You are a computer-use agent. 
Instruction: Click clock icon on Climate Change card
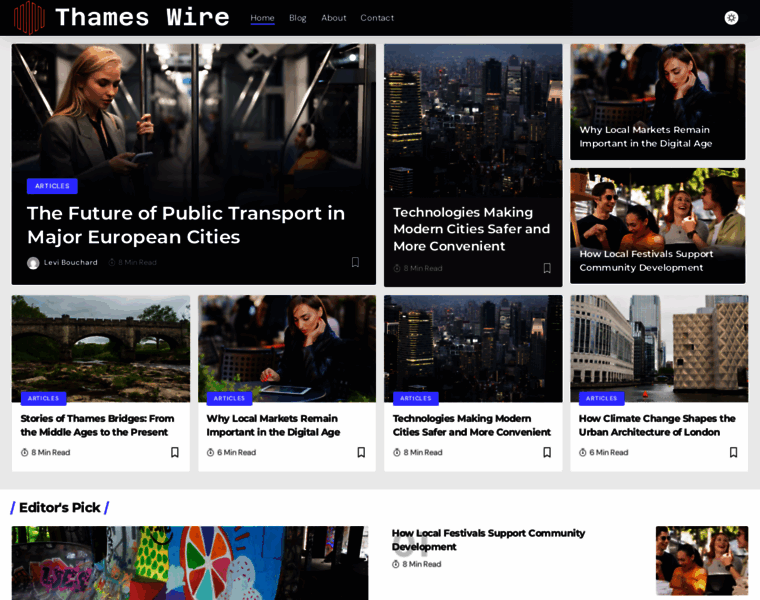point(583,452)
